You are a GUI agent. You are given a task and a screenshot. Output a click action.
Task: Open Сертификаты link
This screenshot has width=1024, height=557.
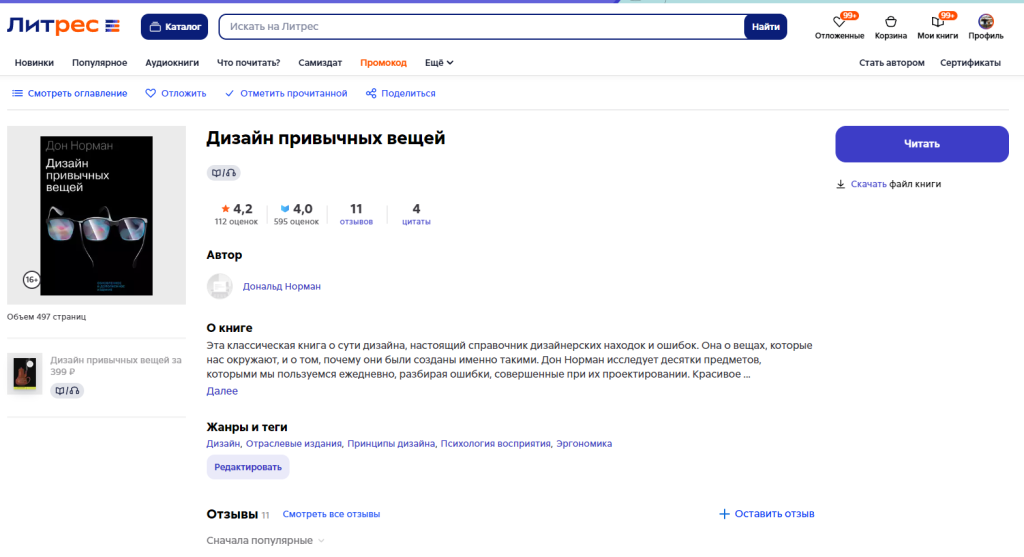coord(970,63)
